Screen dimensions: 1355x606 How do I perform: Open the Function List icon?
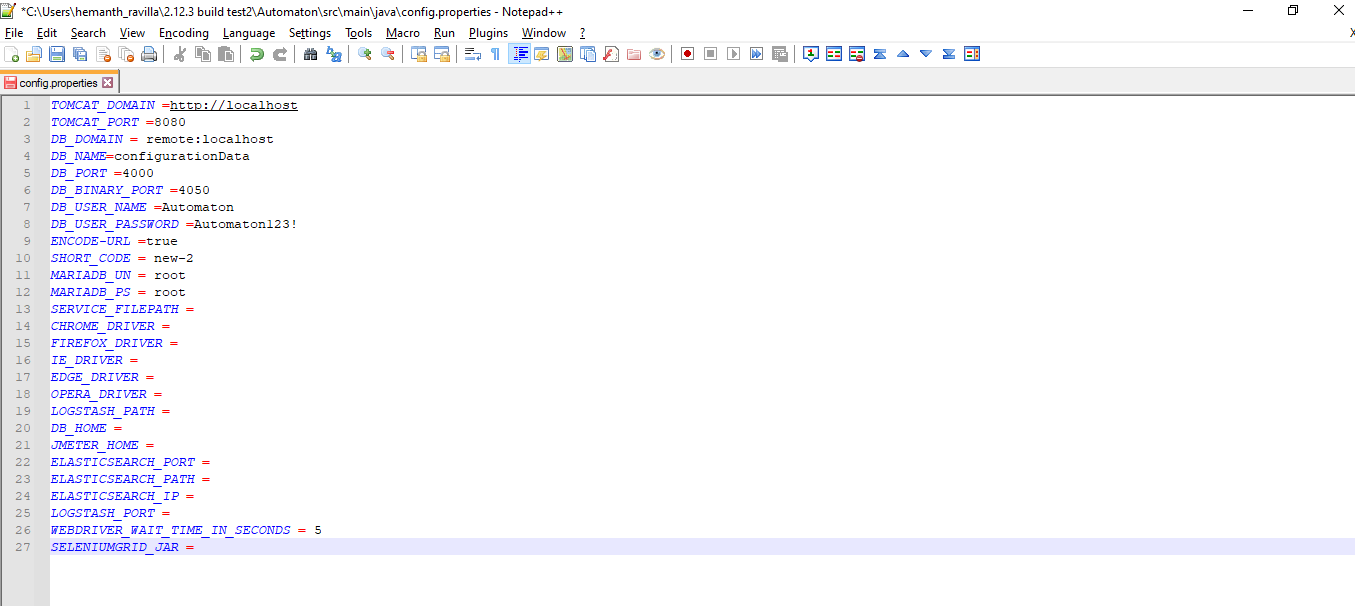pyautogui.click(x=610, y=54)
